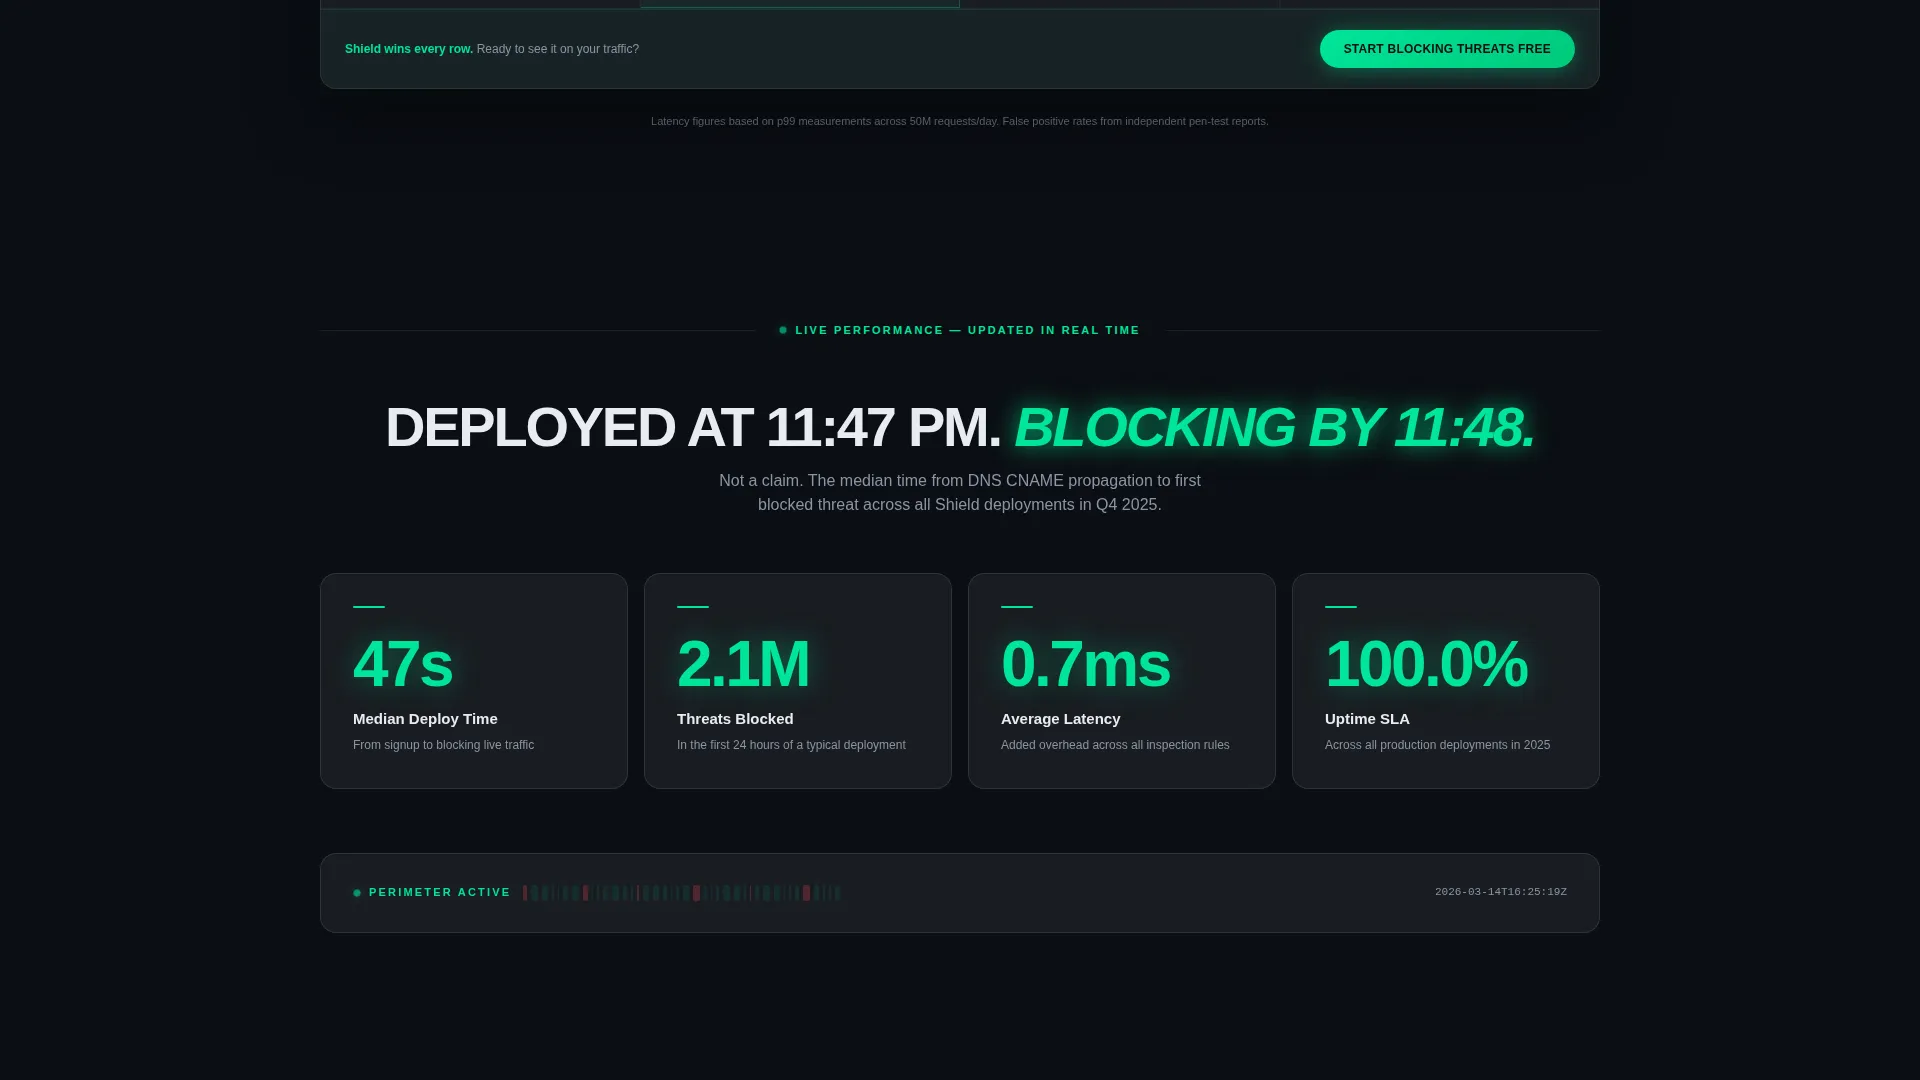Click "Across all production deployments in 2025" text

[1437, 745]
